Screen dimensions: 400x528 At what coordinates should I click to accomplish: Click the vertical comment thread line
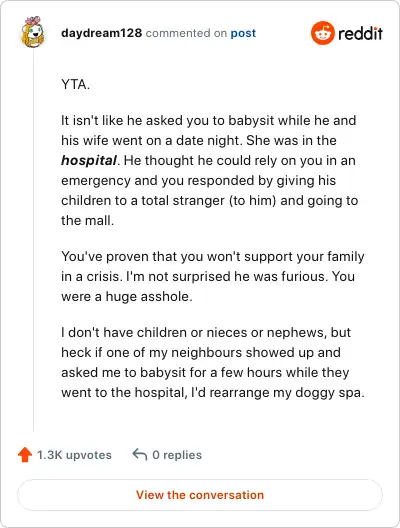click(33, 241)
